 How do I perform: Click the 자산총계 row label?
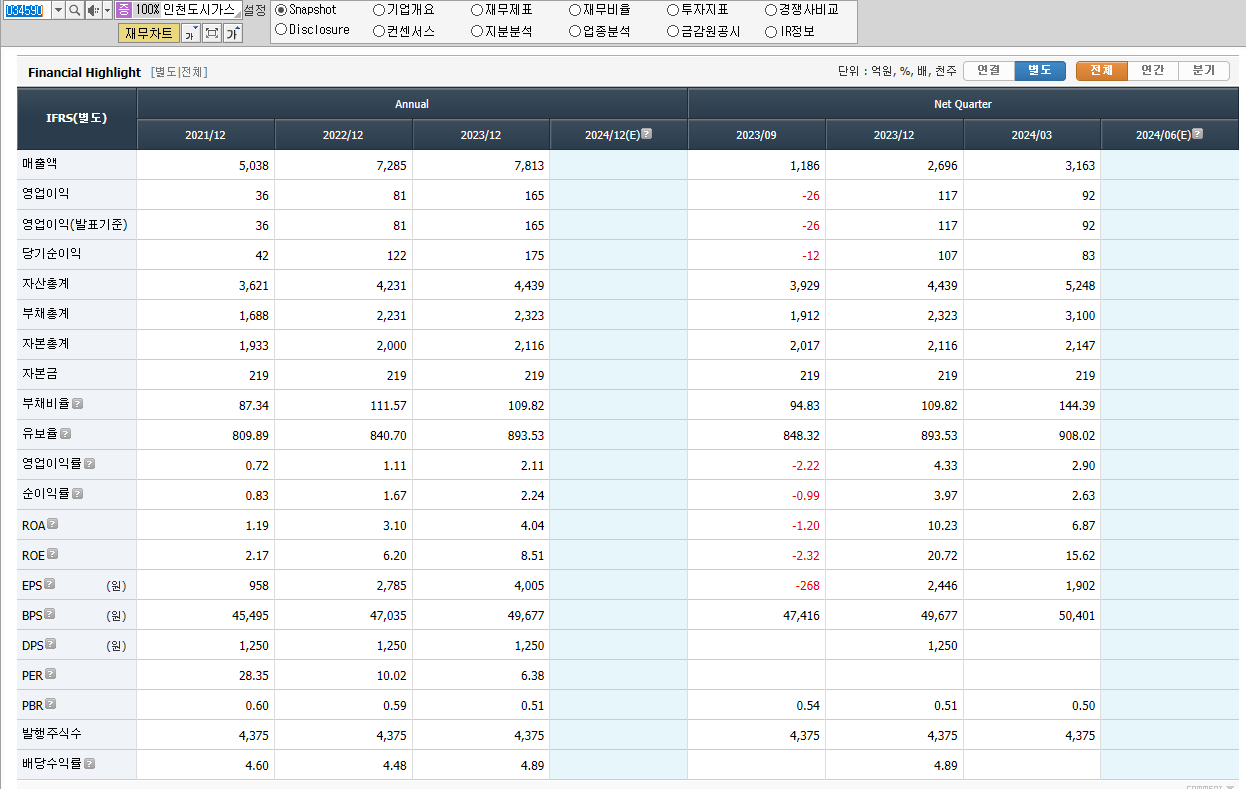[46, 284]
